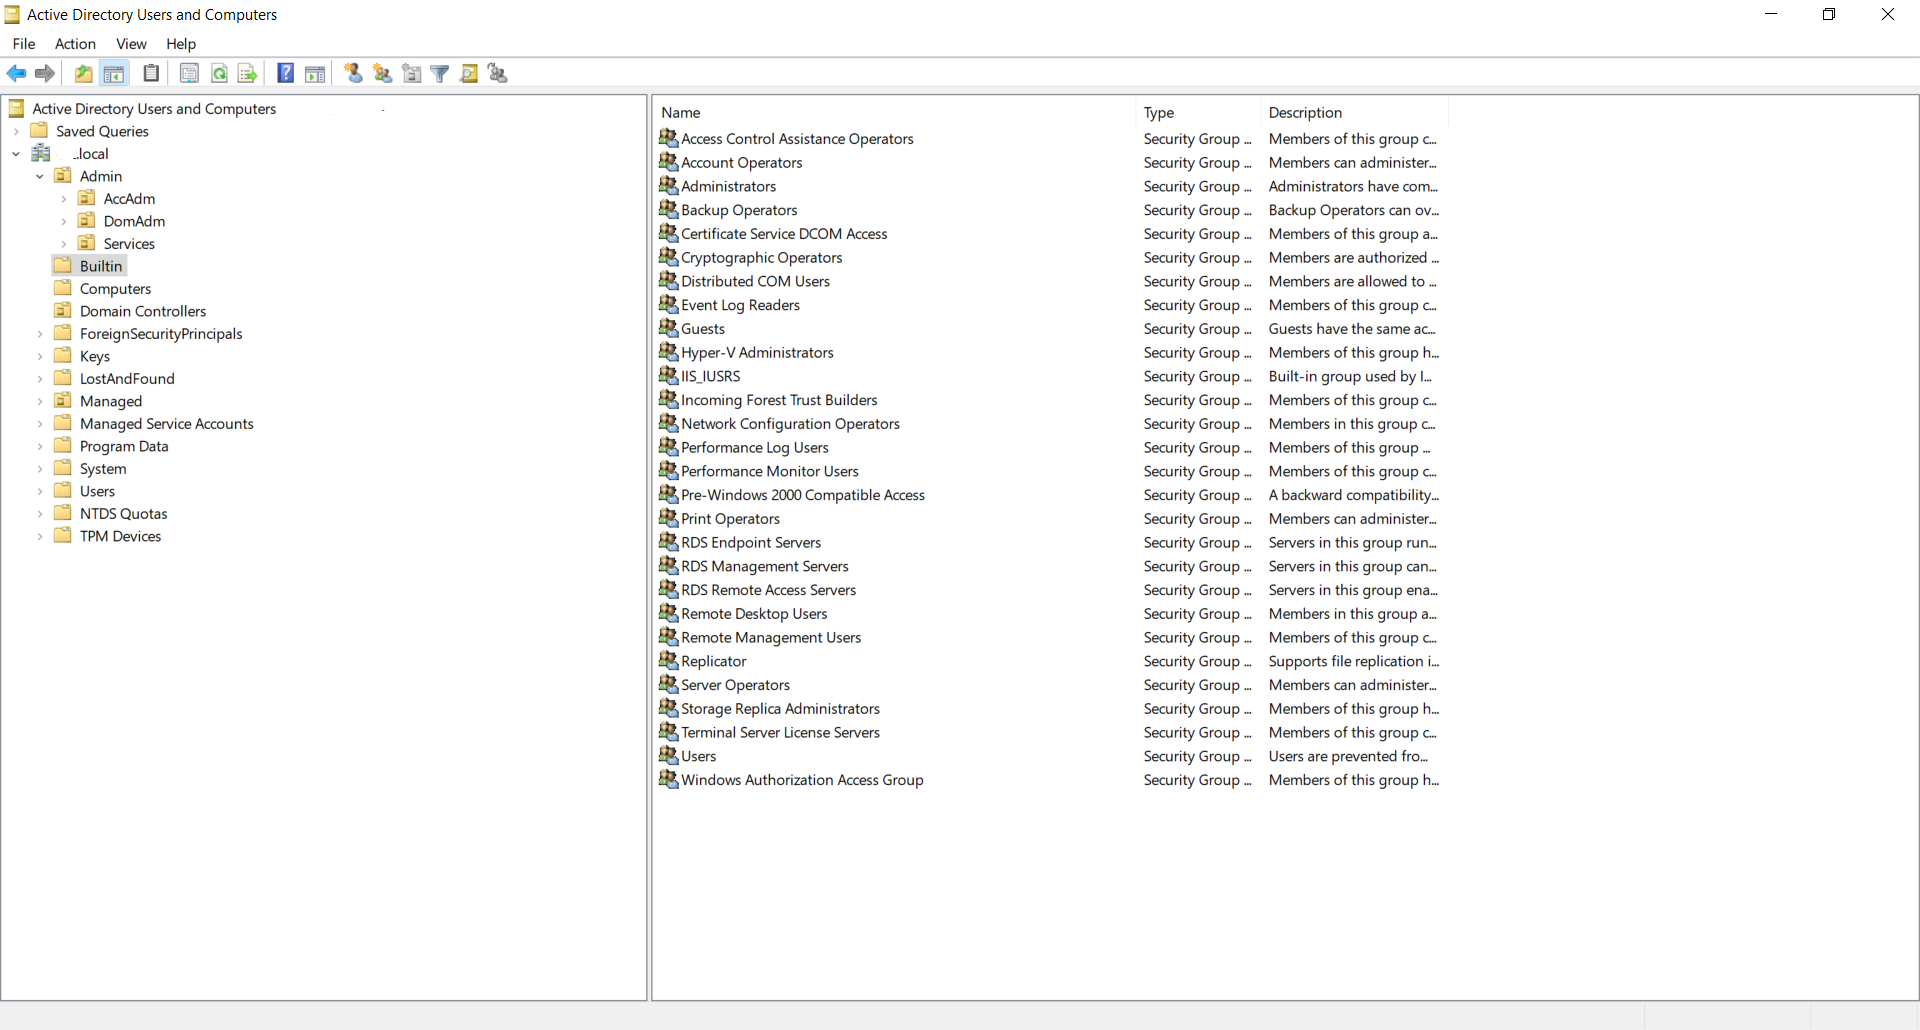Image resolution: width=1920 pixels, height=1030 pixels.
Task: Select the IIS_IUSRS group name
Action: [711, 376]
